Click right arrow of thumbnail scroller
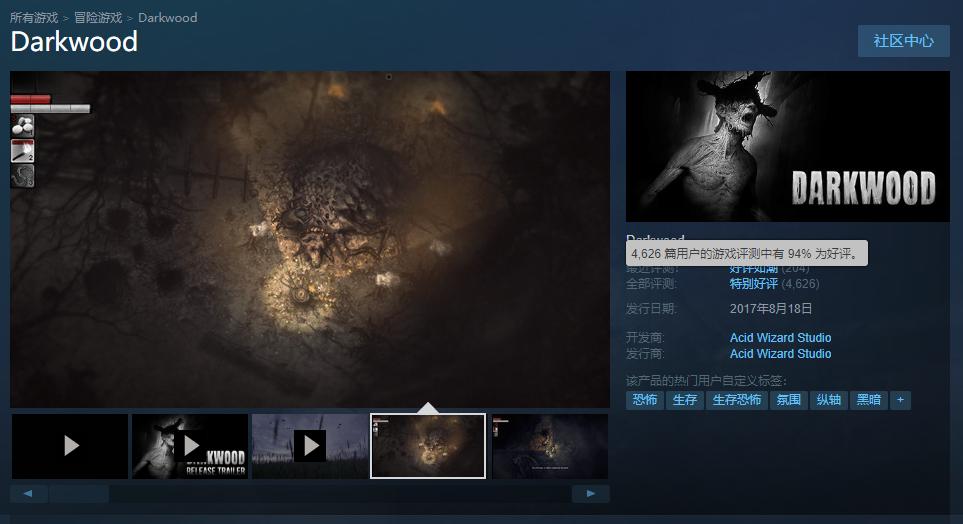The image size is (963, 524). coord(591,493)
